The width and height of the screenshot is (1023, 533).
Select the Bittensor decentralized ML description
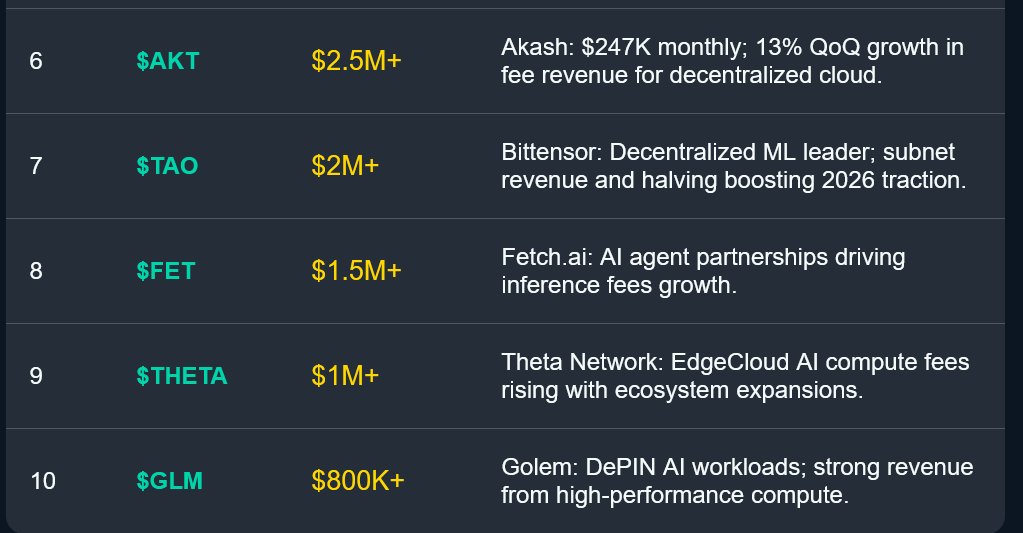click(733, 166)
